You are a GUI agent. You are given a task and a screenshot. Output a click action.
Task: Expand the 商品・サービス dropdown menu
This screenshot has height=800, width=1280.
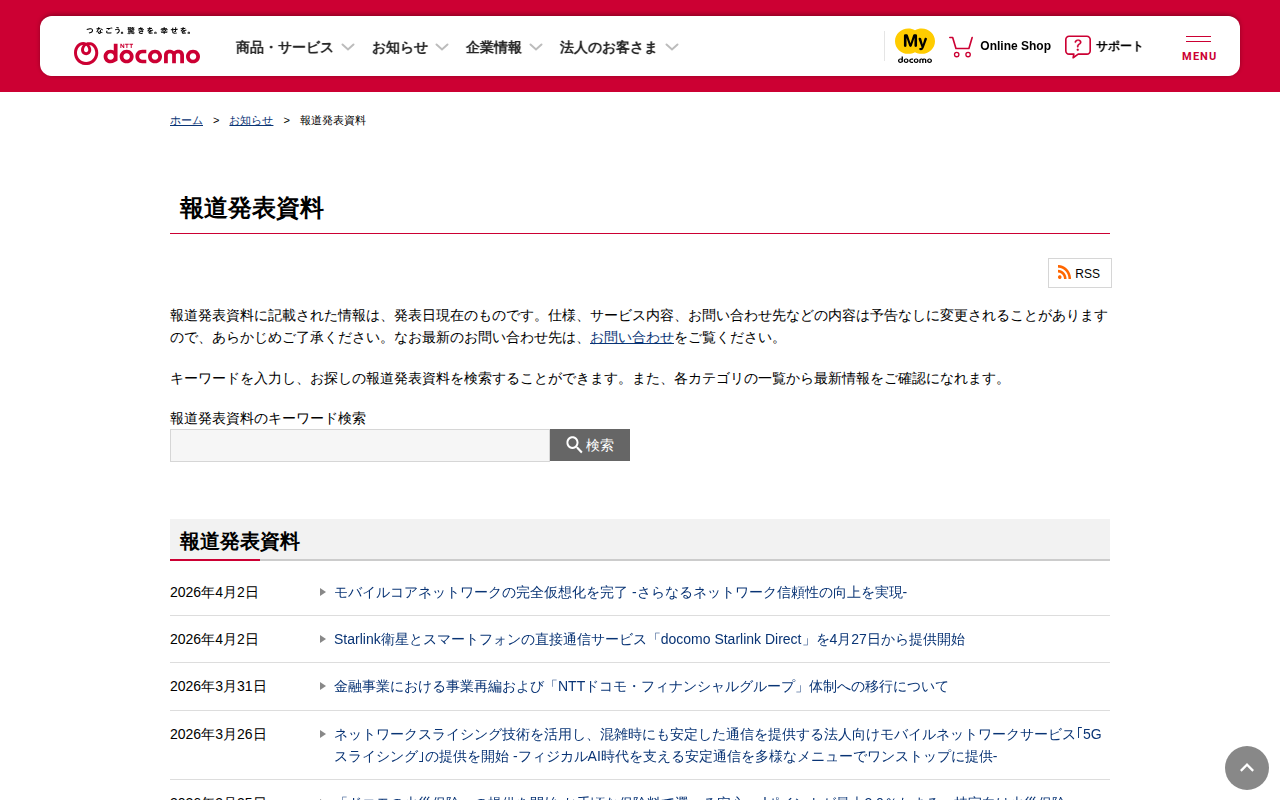295,47
